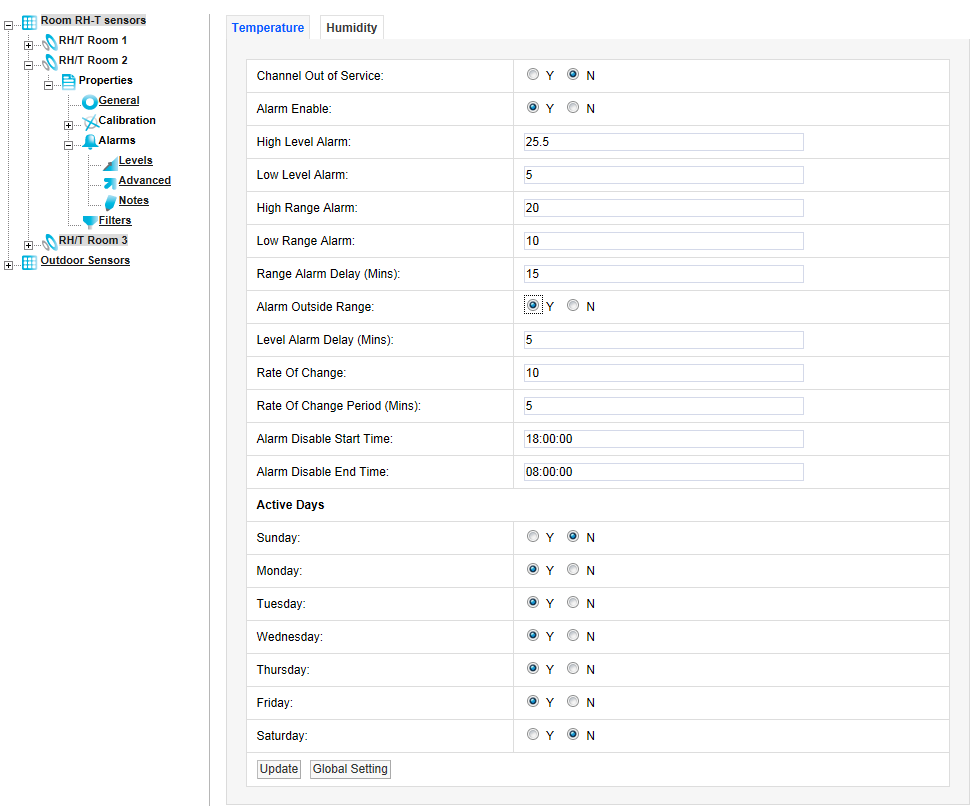Viewport: 977px width, 806px height.
Task: Click the Alarms bell icon
Action: tap(89, 141)
